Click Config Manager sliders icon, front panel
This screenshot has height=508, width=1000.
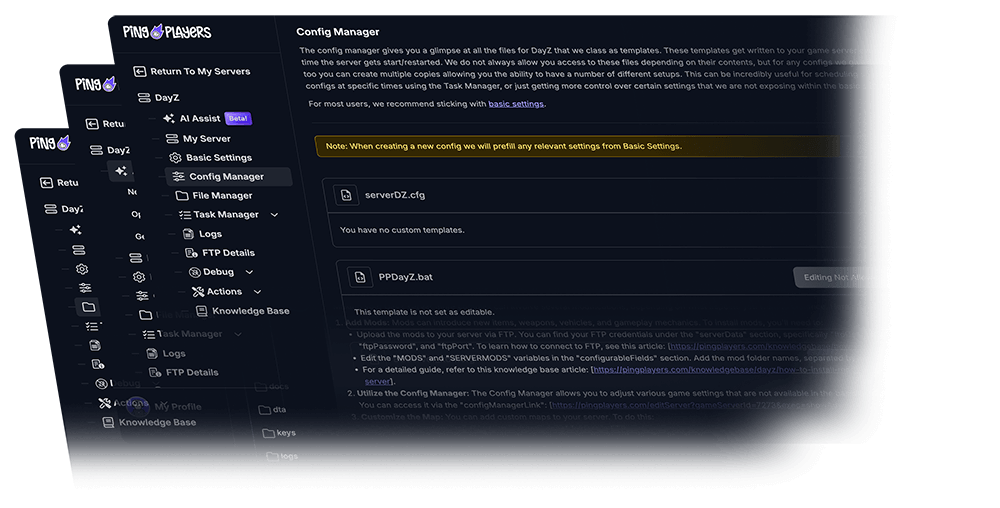click(179, 177)
